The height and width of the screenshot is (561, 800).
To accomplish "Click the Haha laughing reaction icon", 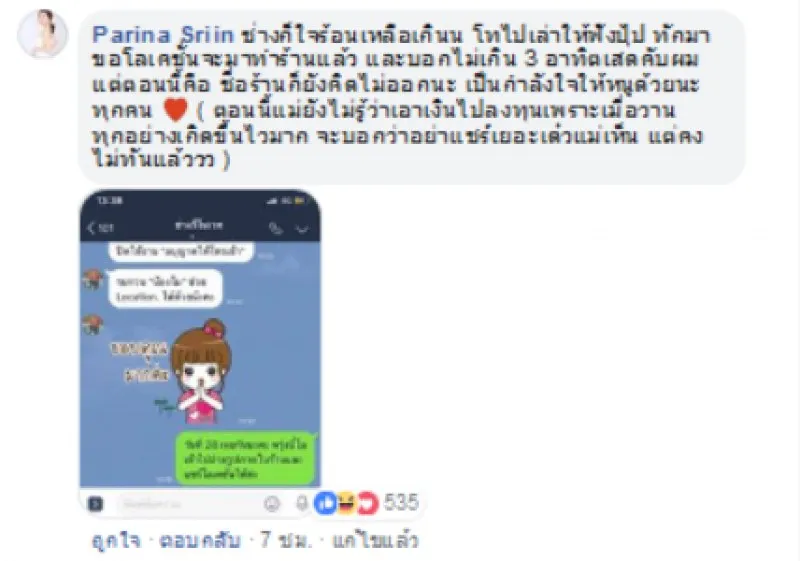I will tap(345, 503).
